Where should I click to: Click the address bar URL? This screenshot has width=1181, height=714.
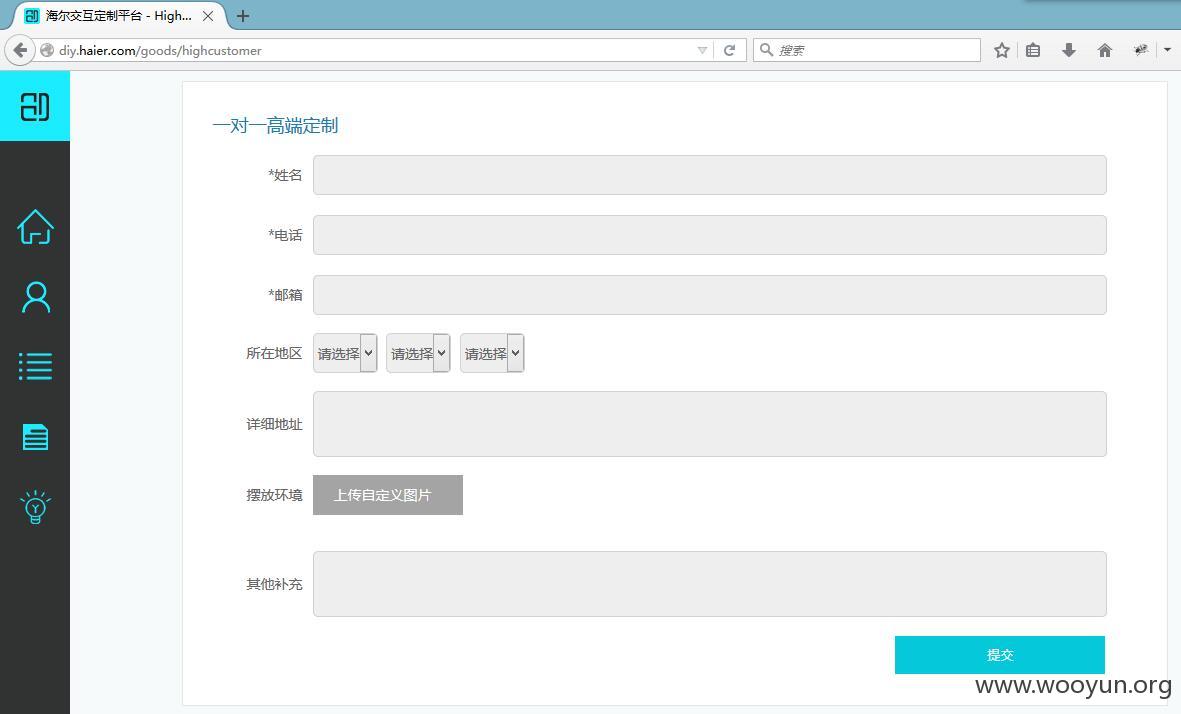point(160,50)
